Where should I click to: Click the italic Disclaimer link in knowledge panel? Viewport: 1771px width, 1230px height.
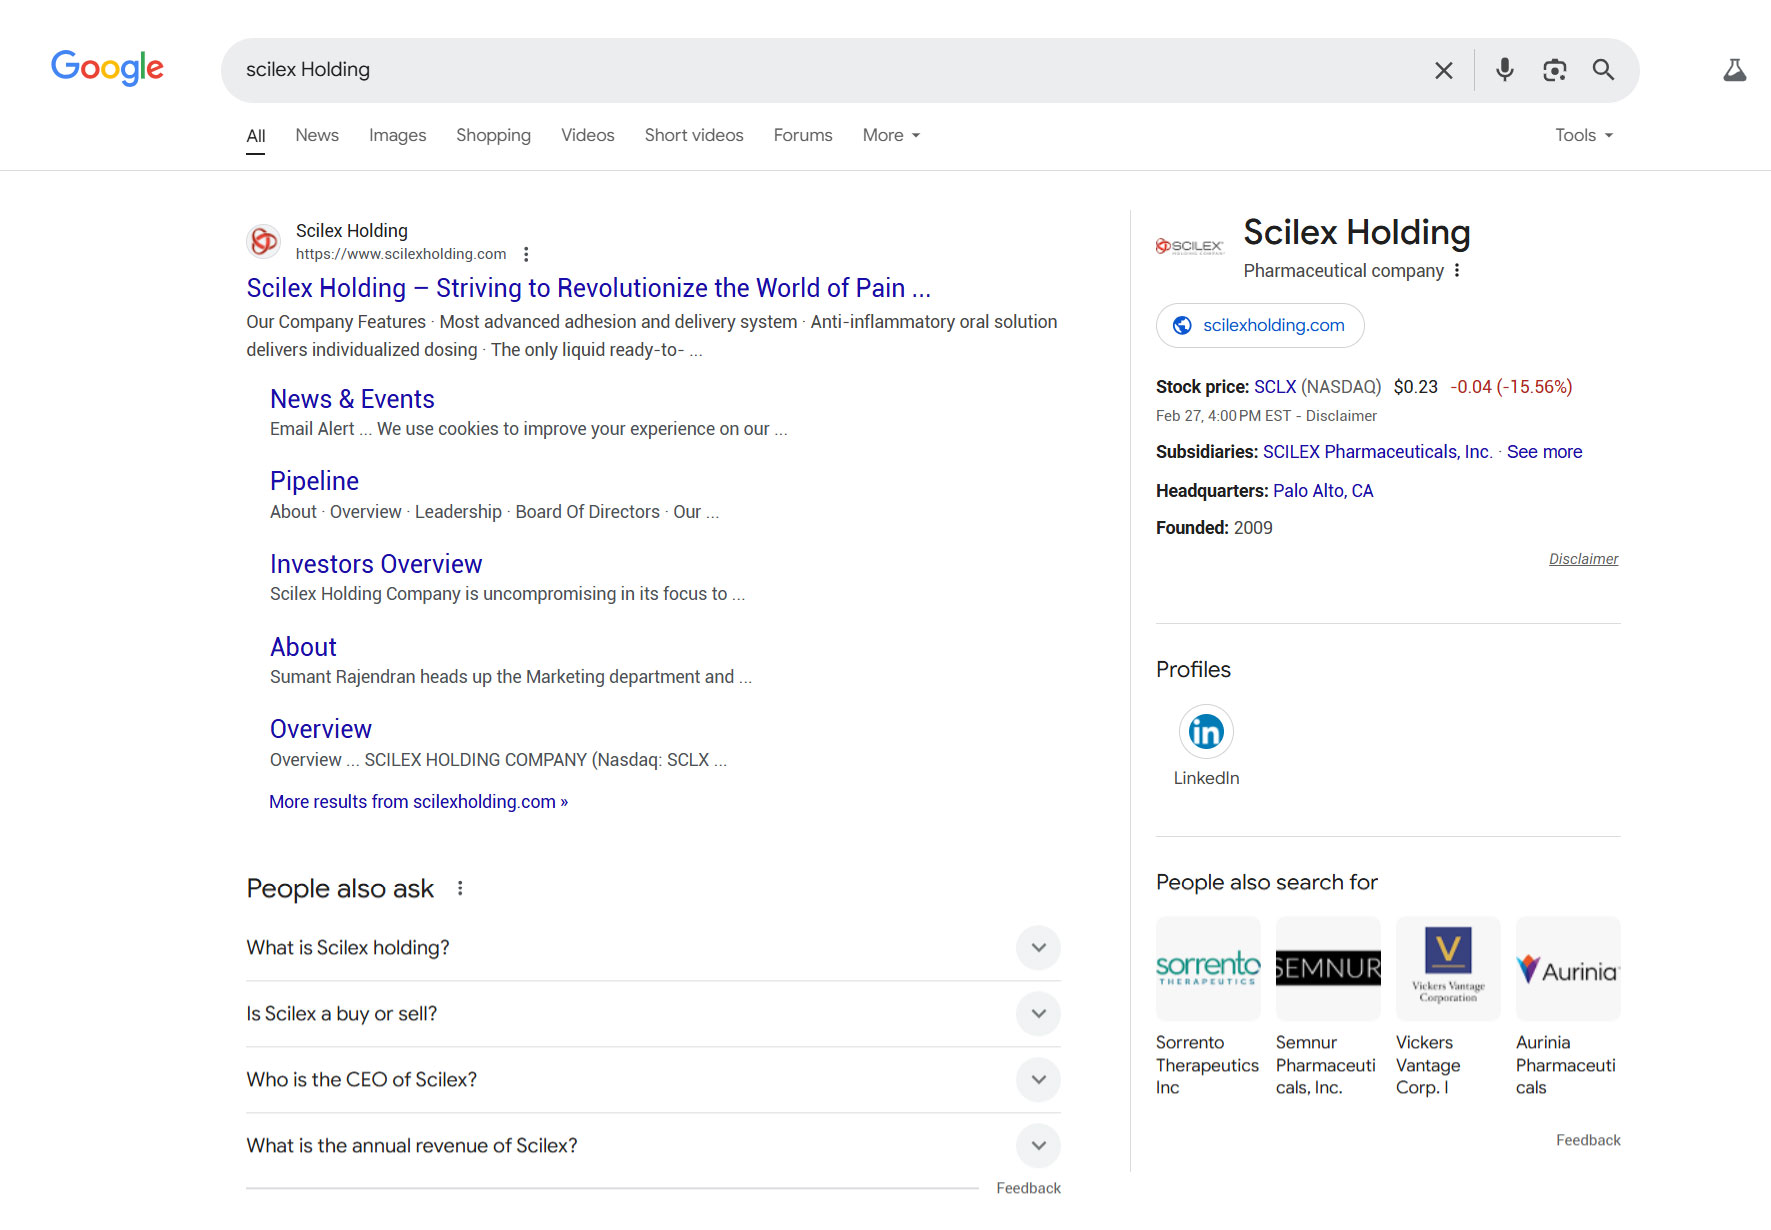click(1583, 559)
